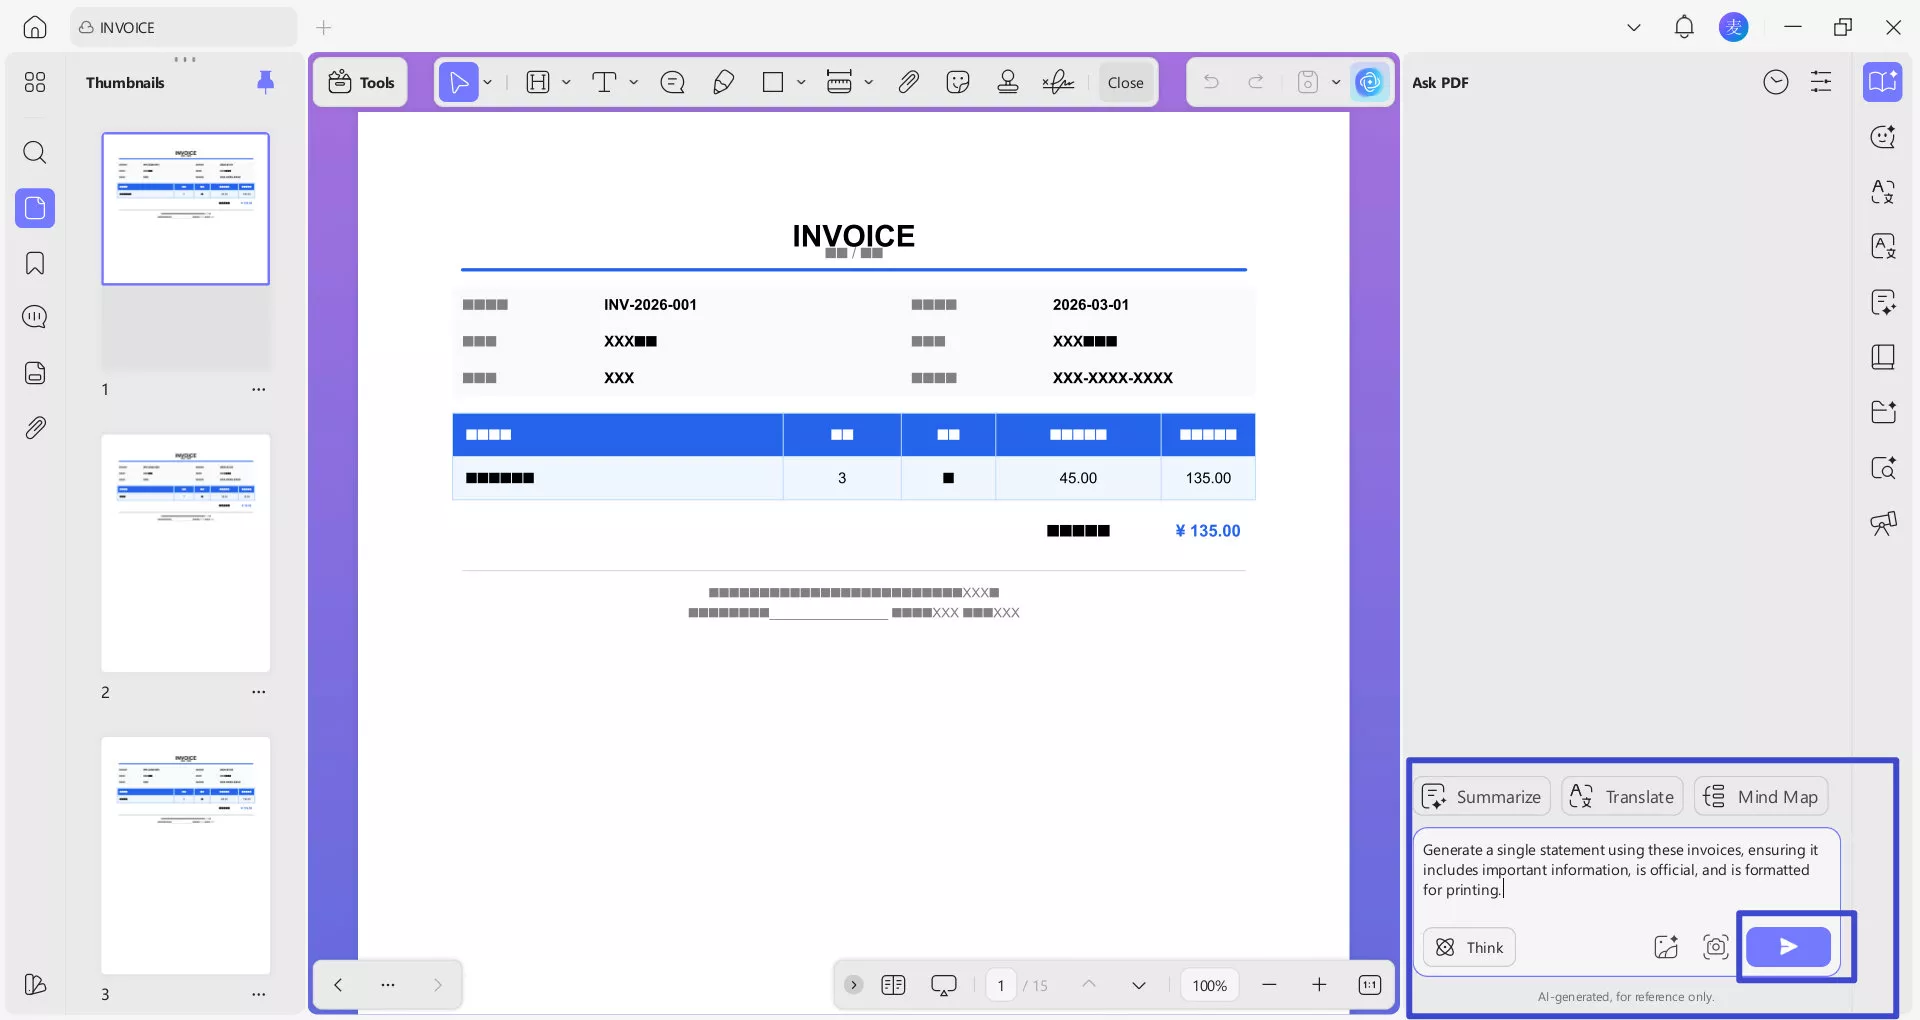Viewport: 1920px width, 1020px height.
Task: Toggle the Thumbnails panel pin
Action: tap(265, 82)
